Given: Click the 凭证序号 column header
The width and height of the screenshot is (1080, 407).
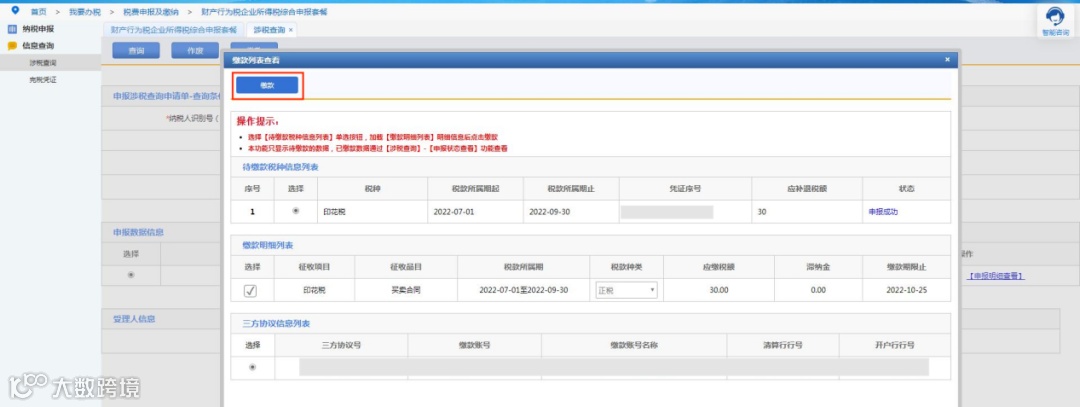Looking at the screenshot, I should point(685,189).
